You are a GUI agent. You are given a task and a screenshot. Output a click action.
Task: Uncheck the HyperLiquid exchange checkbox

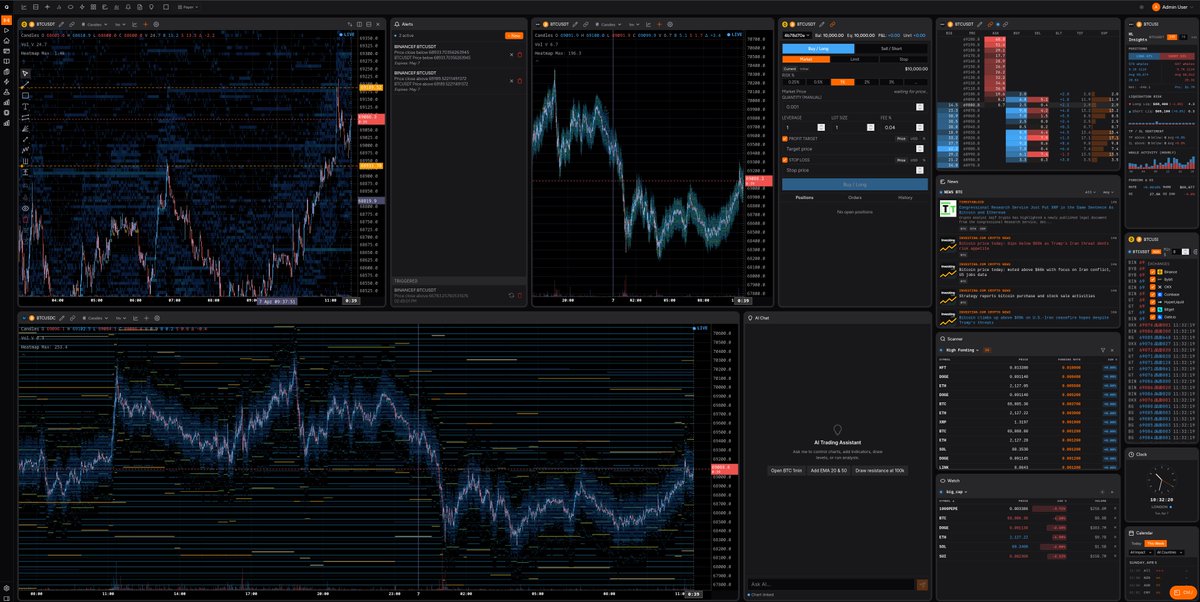(x=1153, y=302)
